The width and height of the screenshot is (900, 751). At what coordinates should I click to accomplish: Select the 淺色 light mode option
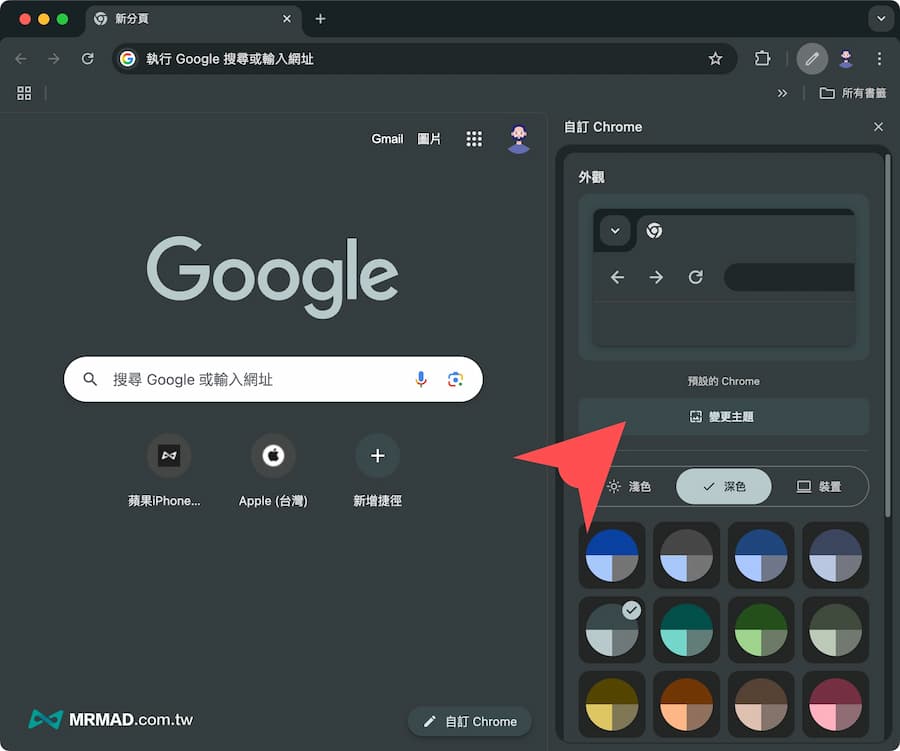(629, 487)
